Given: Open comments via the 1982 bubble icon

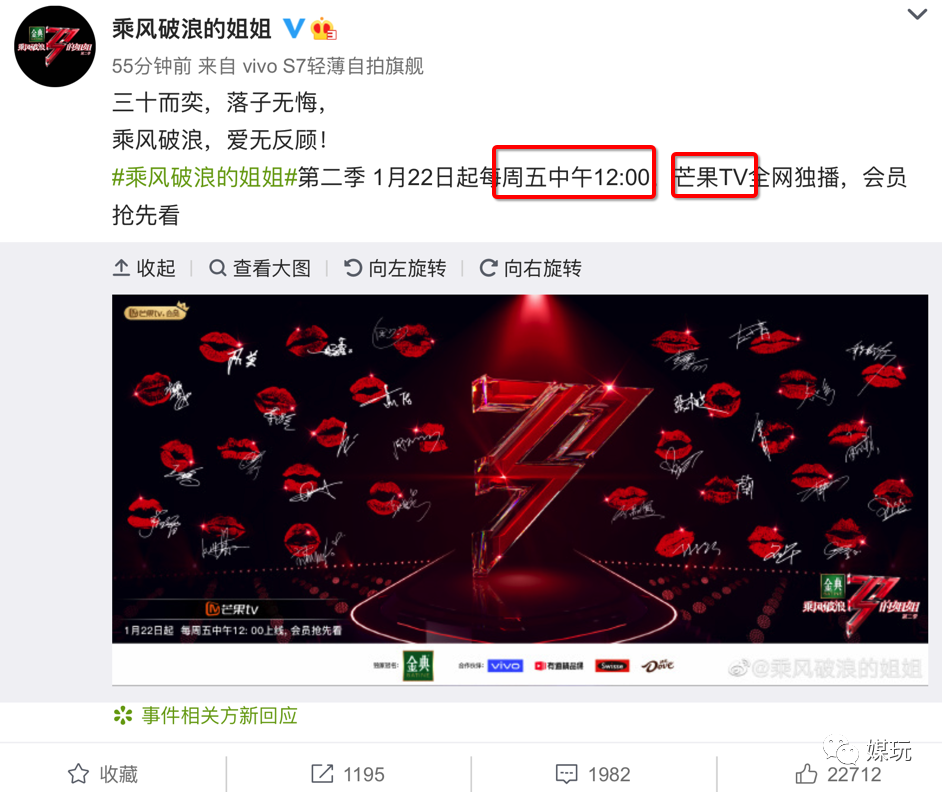Looking at the screenshot, I should click(x=567, y=774).
